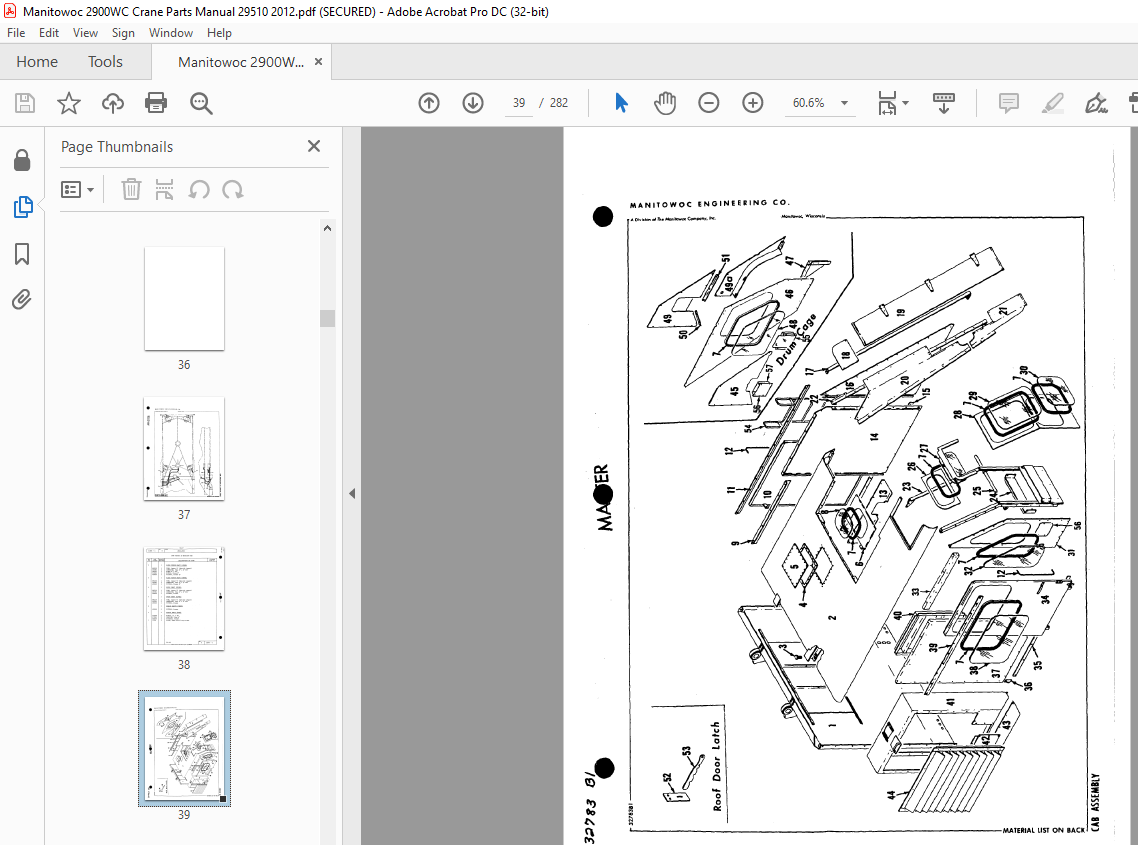This screenshot has width=1138, height=845.
Task: Select page 36 thumbnail
Action: (184, 298)
